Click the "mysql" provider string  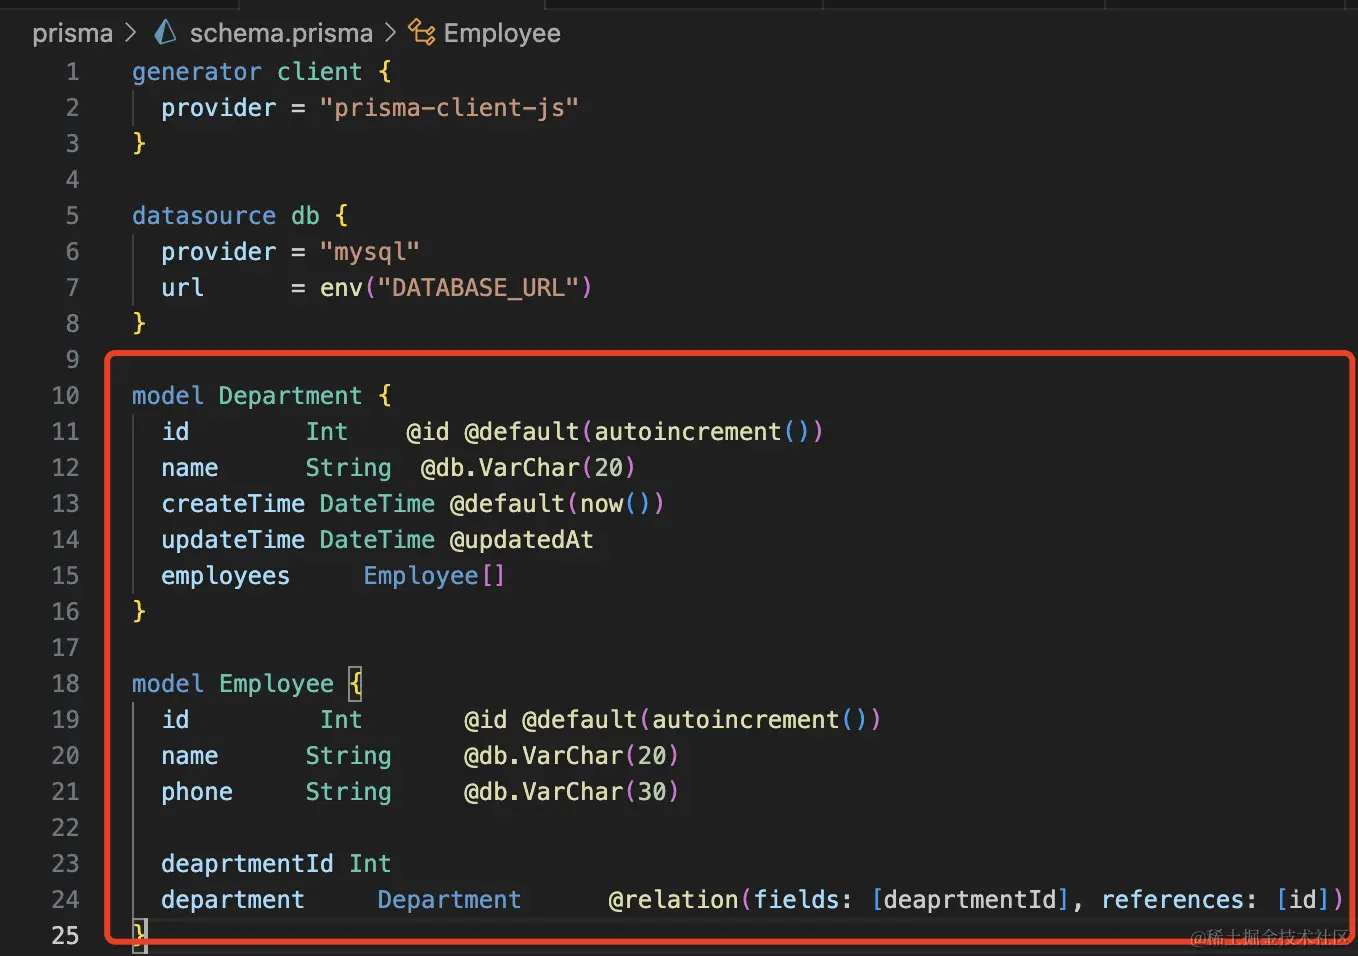click(369, 252)
